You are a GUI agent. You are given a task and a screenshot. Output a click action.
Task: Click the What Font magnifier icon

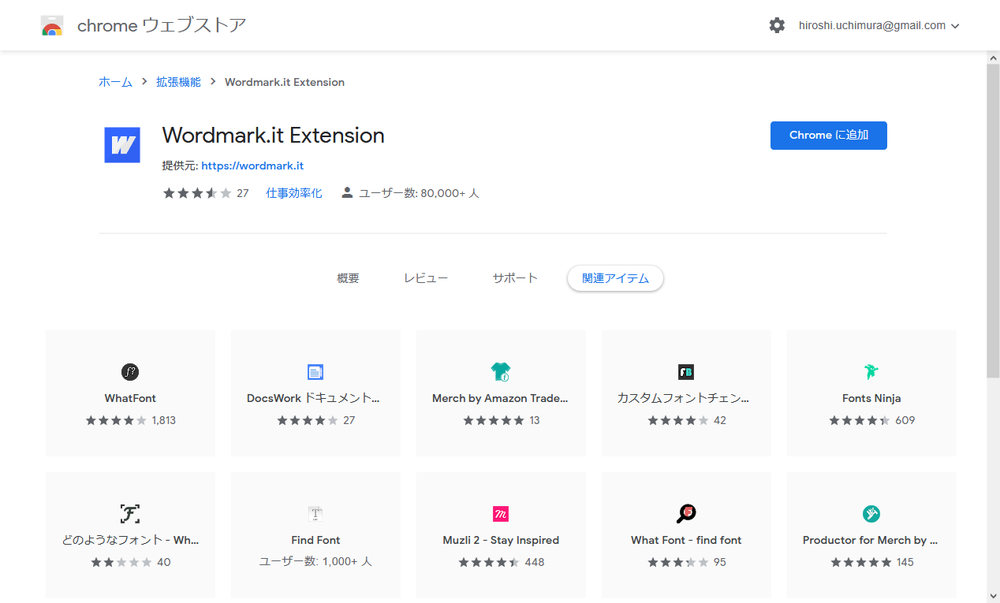(686, 513)
